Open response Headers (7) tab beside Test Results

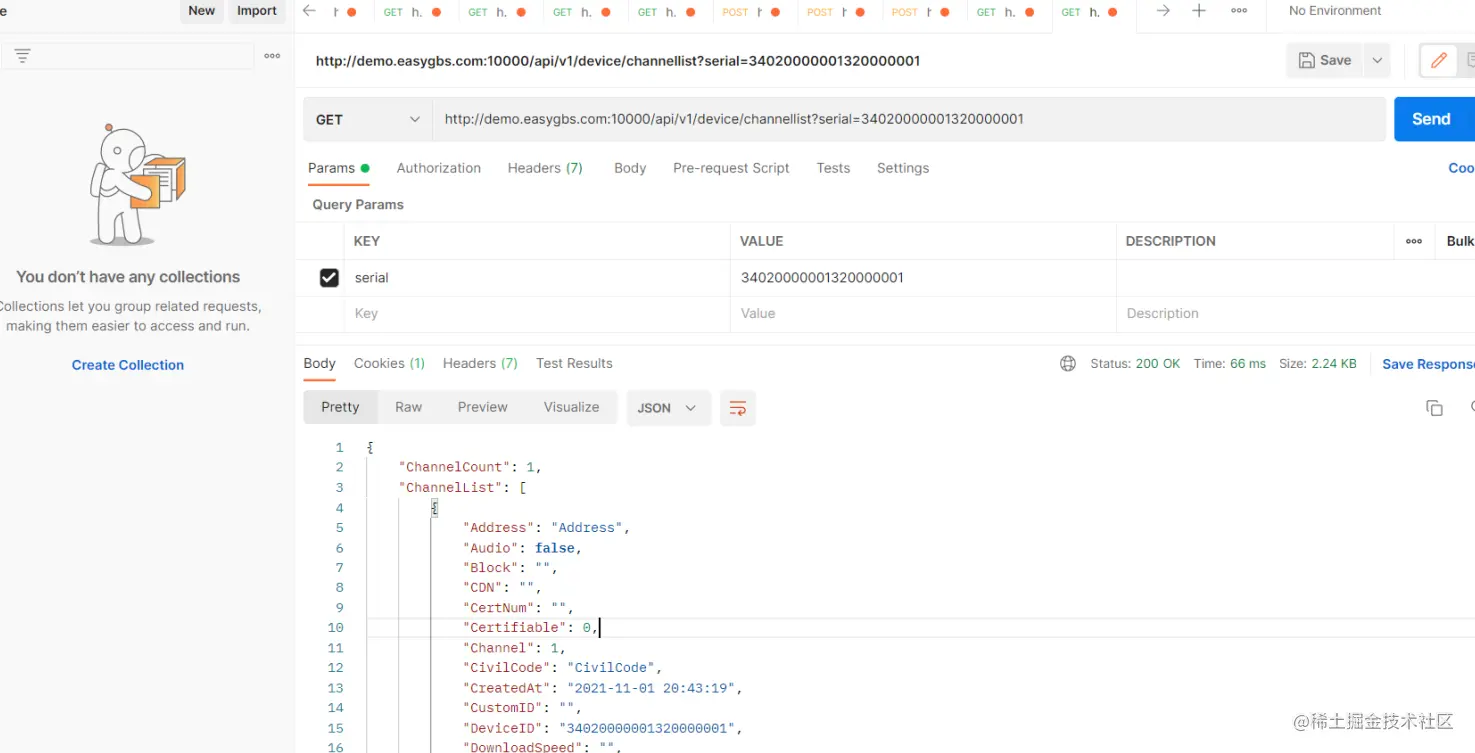click(x=480, y=363)
